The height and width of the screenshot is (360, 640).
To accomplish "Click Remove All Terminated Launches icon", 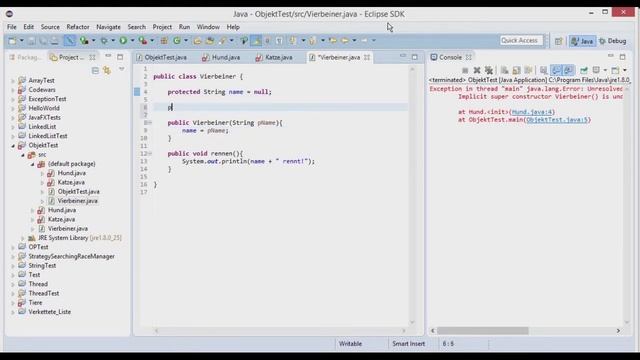I will coord(489,70).
